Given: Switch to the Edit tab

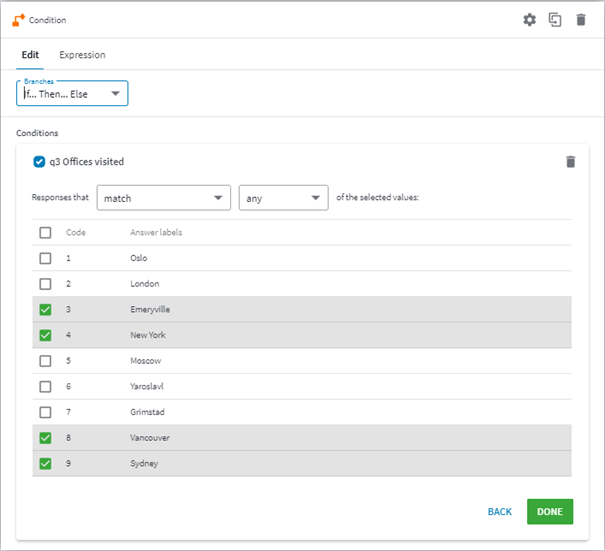Looking at the screenshot, I should point(30,55).
